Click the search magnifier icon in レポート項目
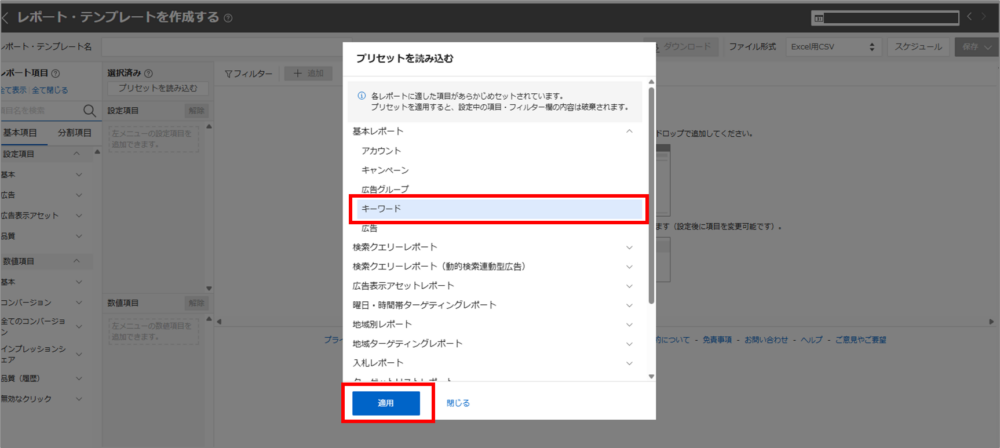Viewport: 1000px width, 448px height. [89, 111]
